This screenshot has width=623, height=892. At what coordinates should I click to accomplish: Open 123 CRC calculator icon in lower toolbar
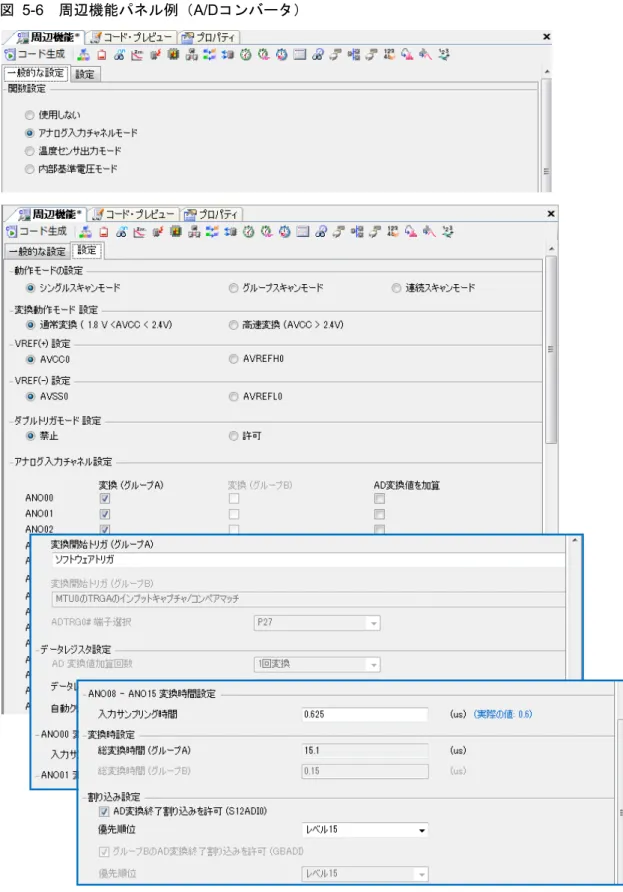tap(393, 232)
